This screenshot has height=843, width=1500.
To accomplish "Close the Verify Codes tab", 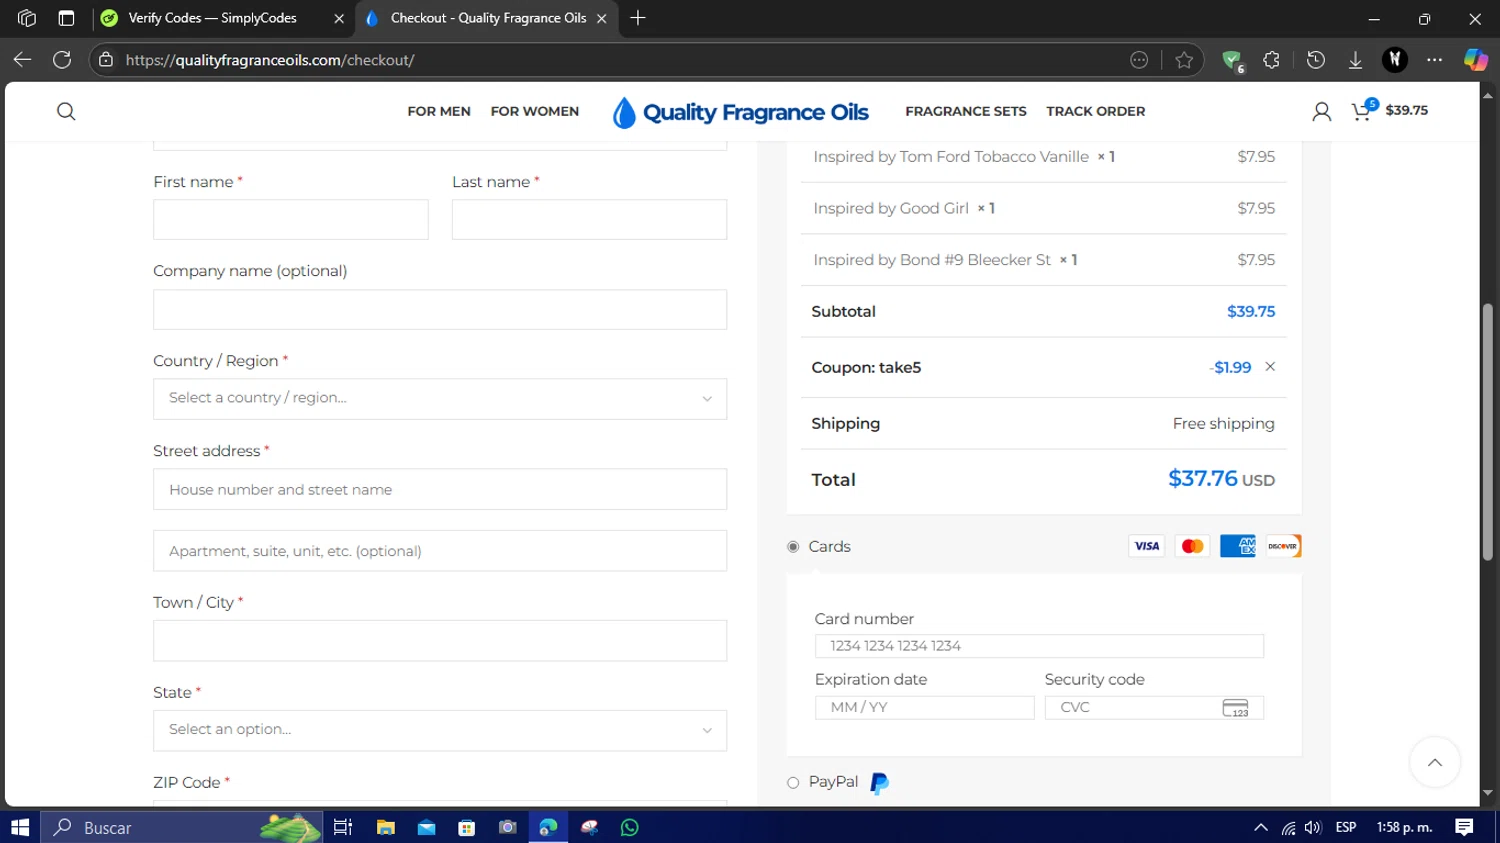I will pyautogui.click(x=339, y=18).
